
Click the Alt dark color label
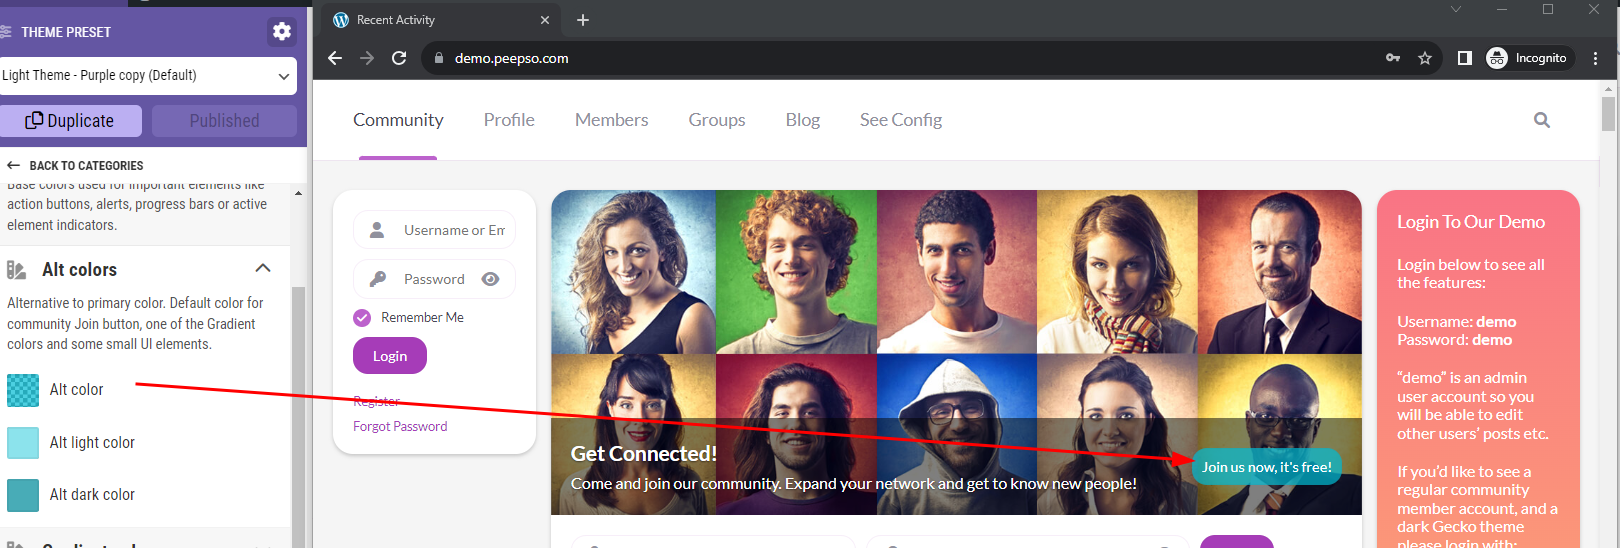[92, 494]
